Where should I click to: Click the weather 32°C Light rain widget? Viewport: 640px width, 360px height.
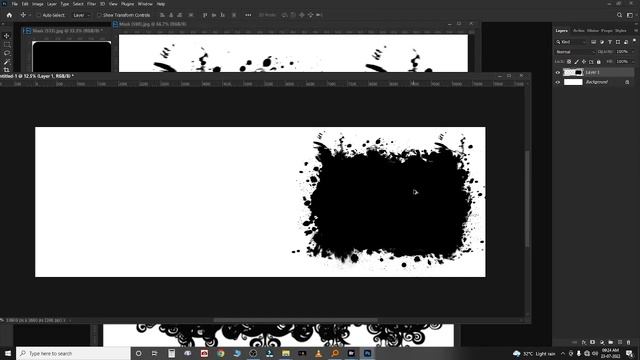tap(534, 353)
